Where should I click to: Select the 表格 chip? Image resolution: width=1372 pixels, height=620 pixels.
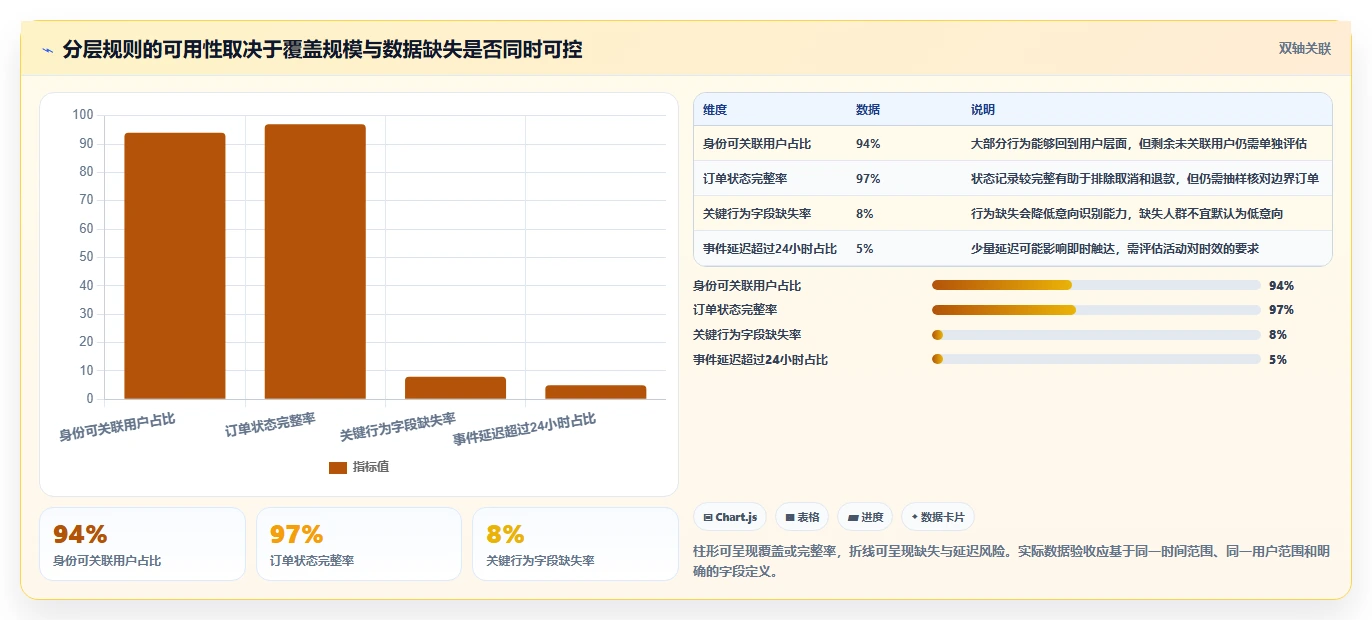(802, 517)
